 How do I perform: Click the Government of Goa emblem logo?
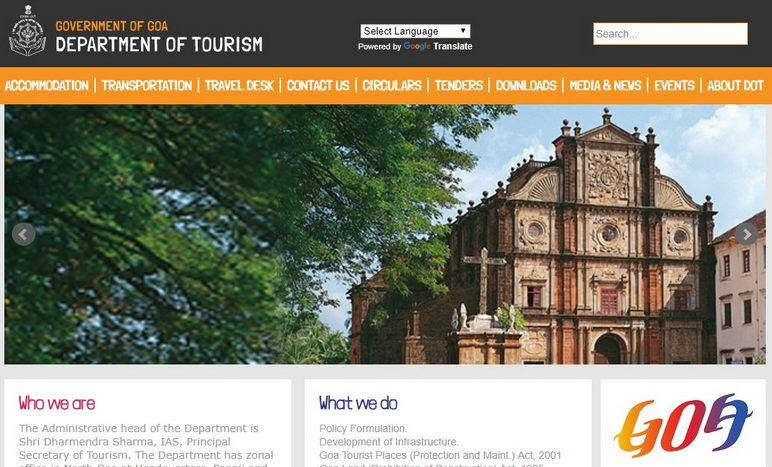pos(27,31)
